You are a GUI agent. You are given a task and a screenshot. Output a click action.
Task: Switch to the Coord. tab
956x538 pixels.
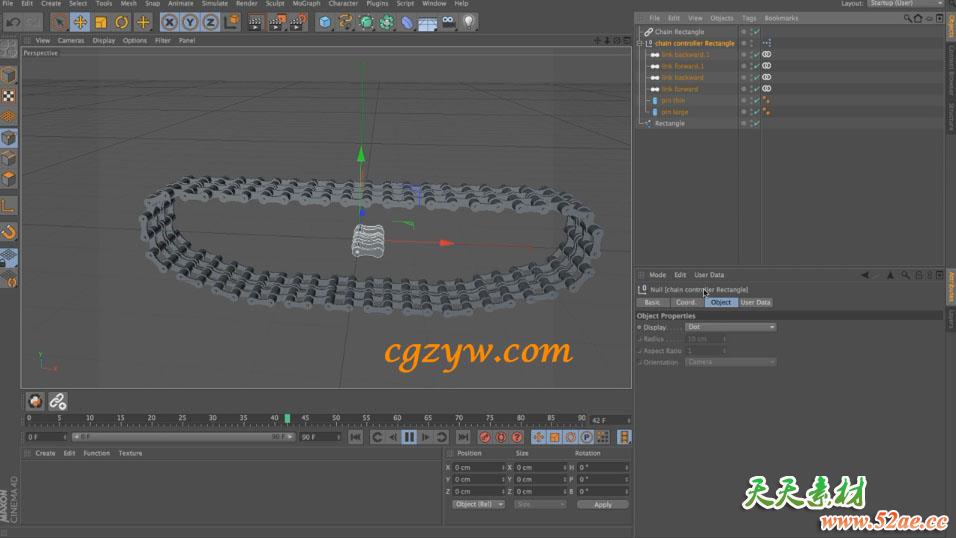tap(686, 303)
